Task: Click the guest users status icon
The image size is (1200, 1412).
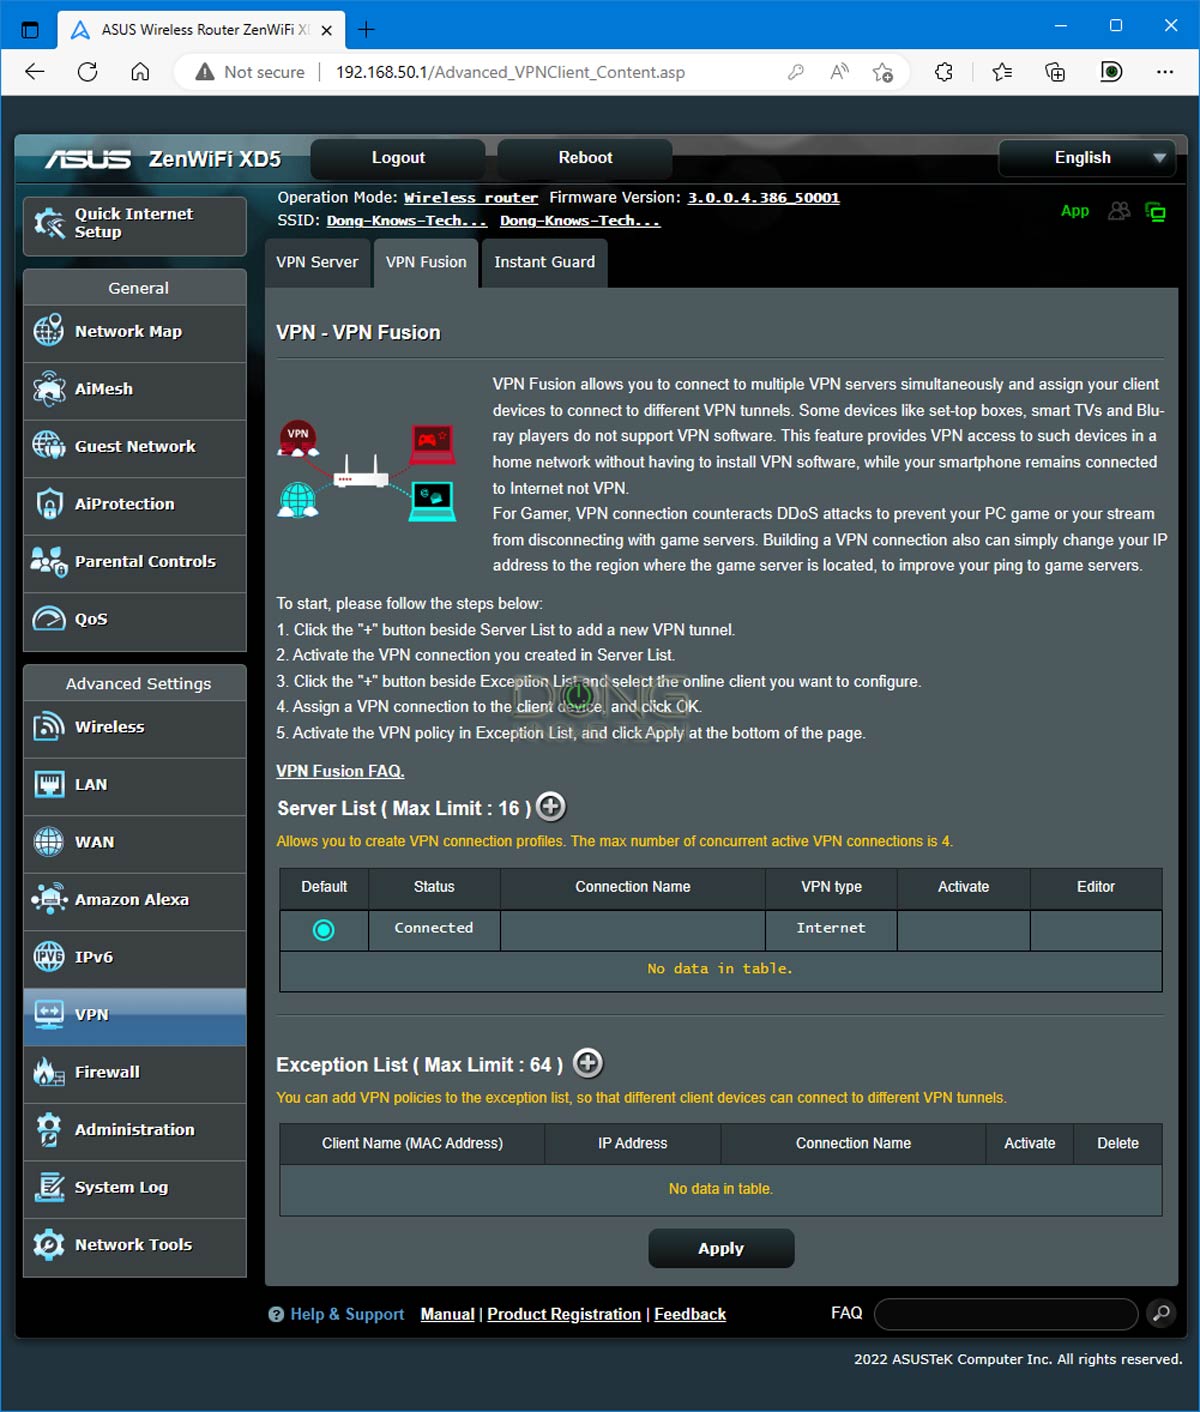Action: 1119,211
